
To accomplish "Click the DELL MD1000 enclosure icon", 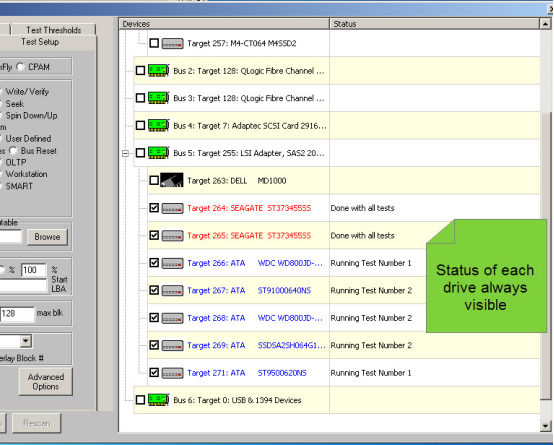I will [172, 180].
